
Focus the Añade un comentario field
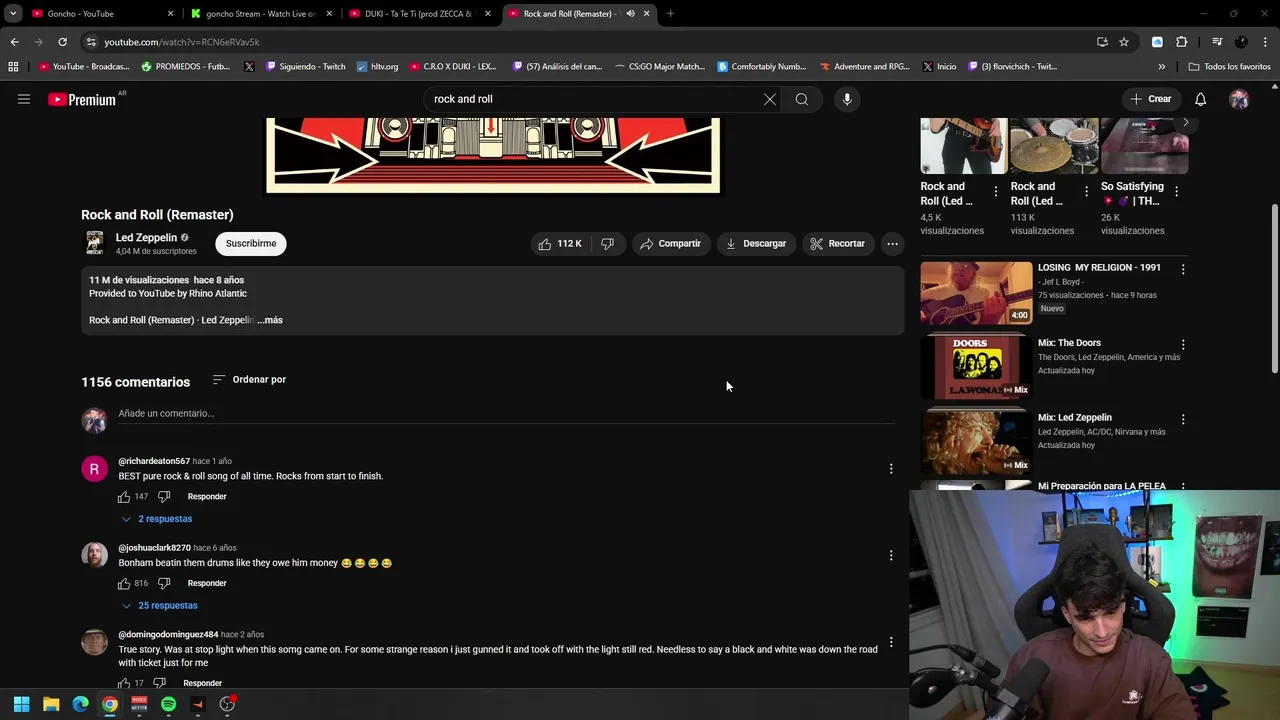[506, 414]
